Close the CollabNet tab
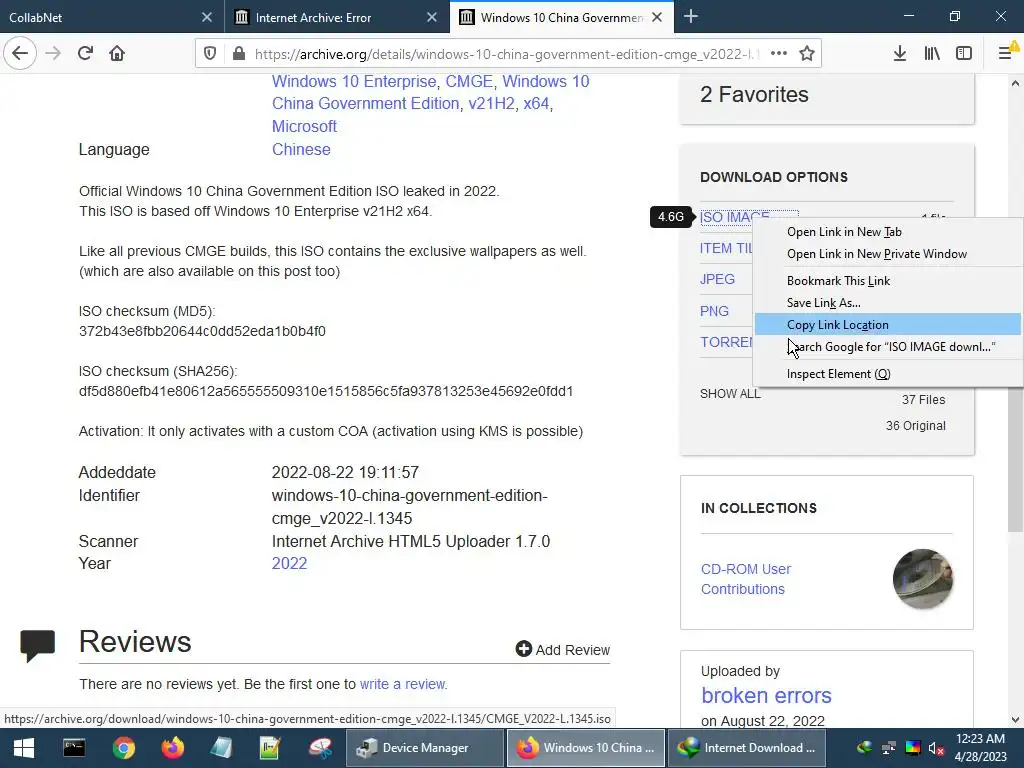1024x768 pixels. coord(206,17)
